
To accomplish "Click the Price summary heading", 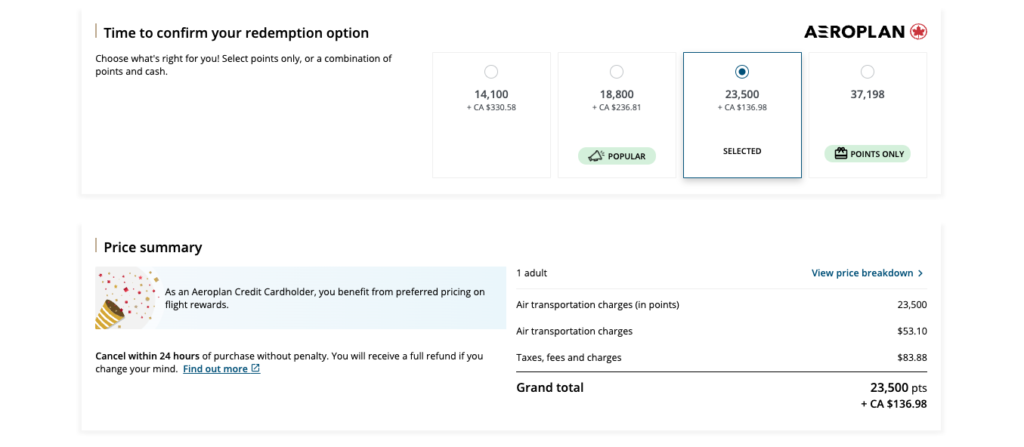I will [153, 247].
